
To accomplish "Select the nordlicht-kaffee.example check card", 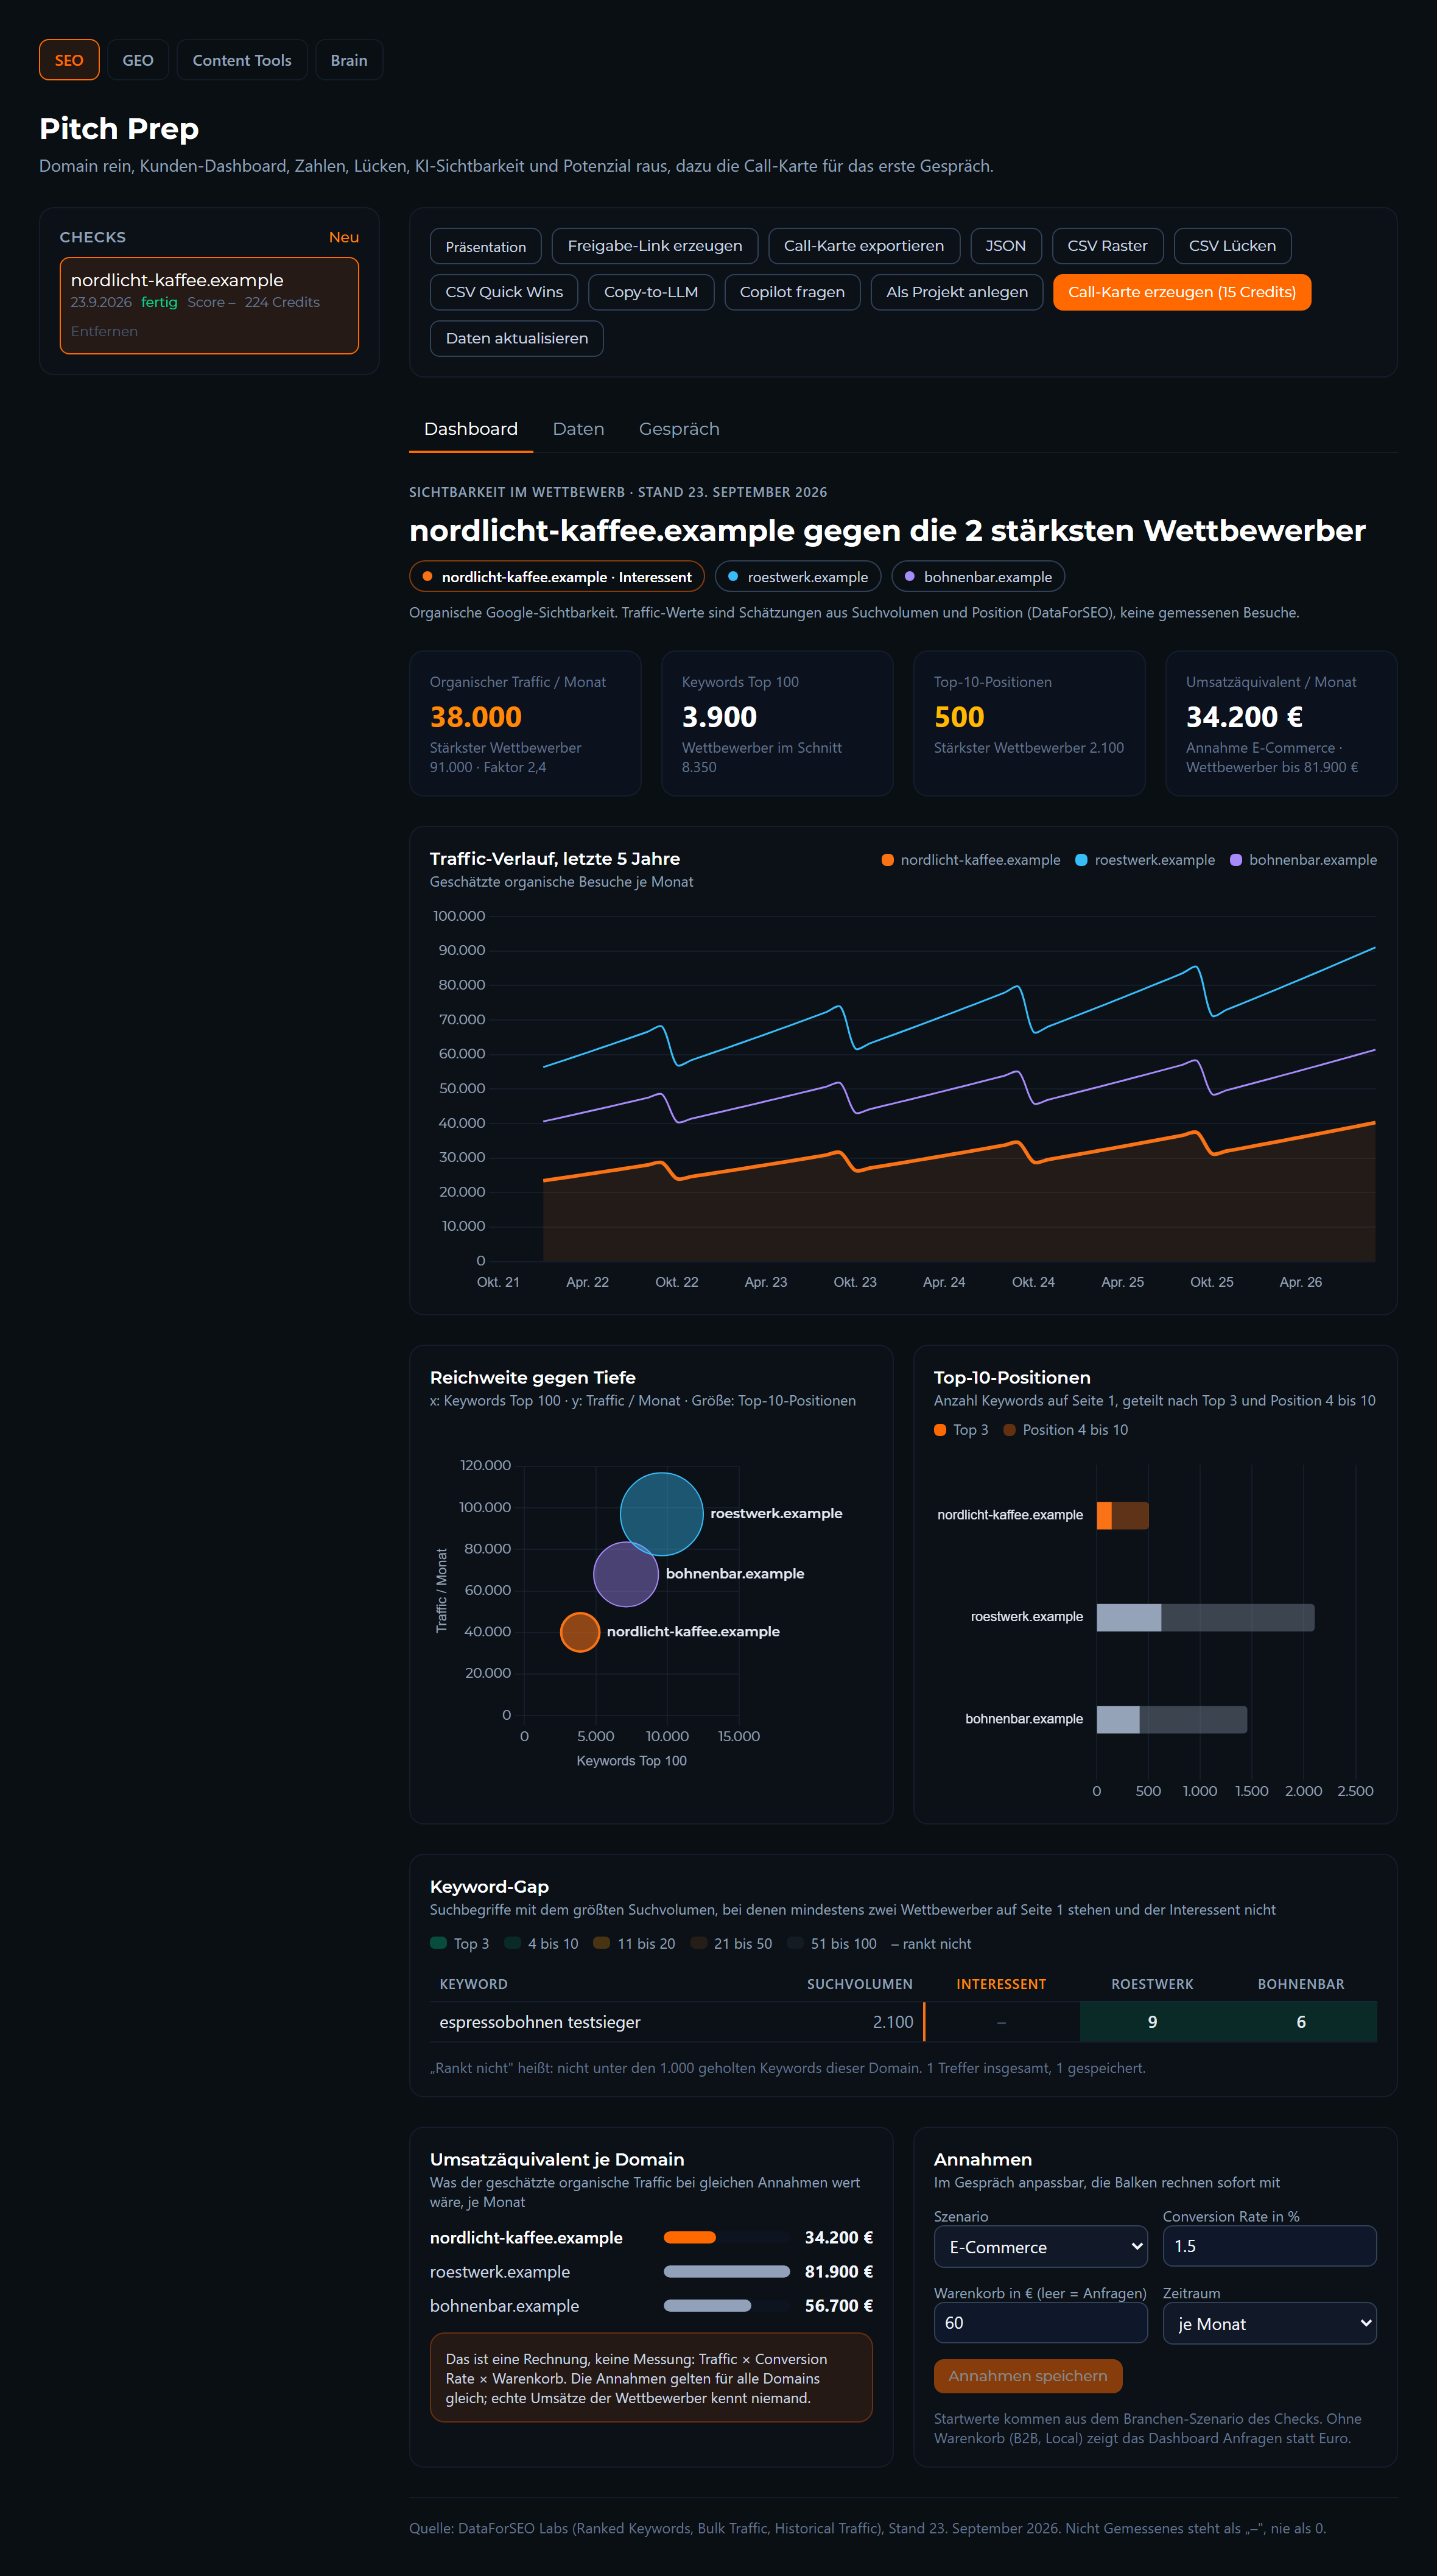I will click(209, 305).
